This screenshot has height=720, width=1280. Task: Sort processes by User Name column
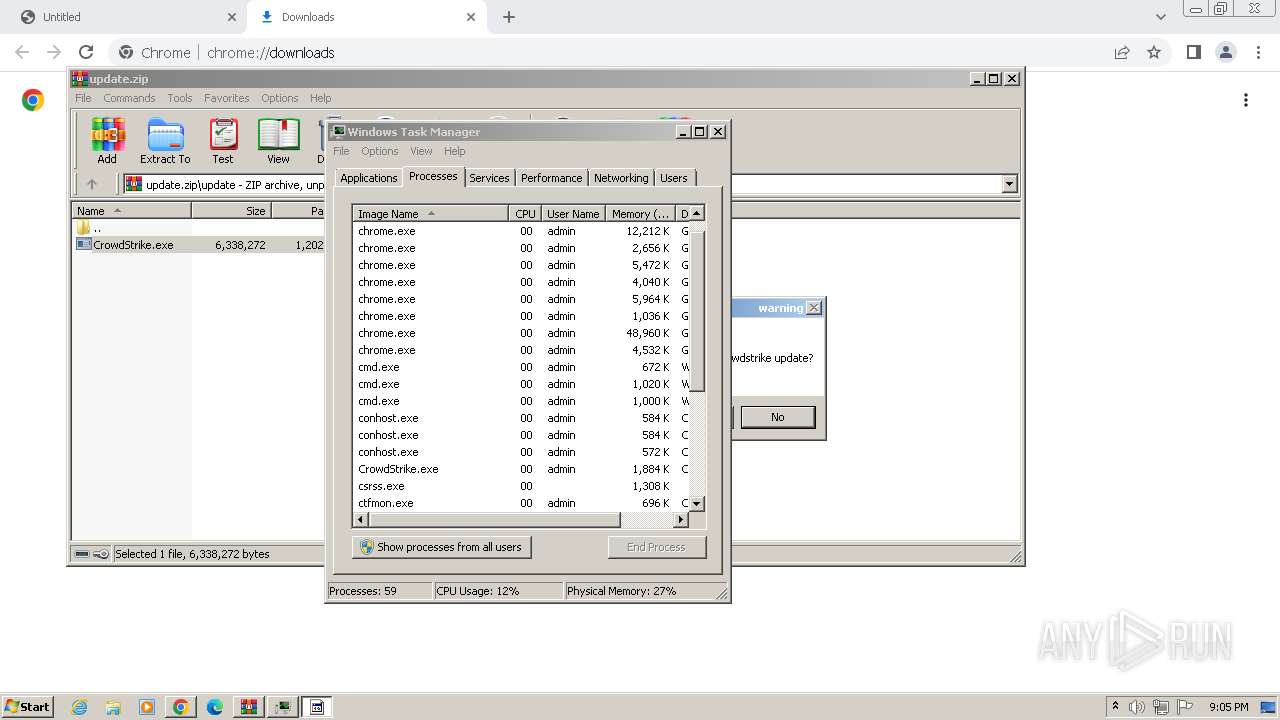(573, 214)
